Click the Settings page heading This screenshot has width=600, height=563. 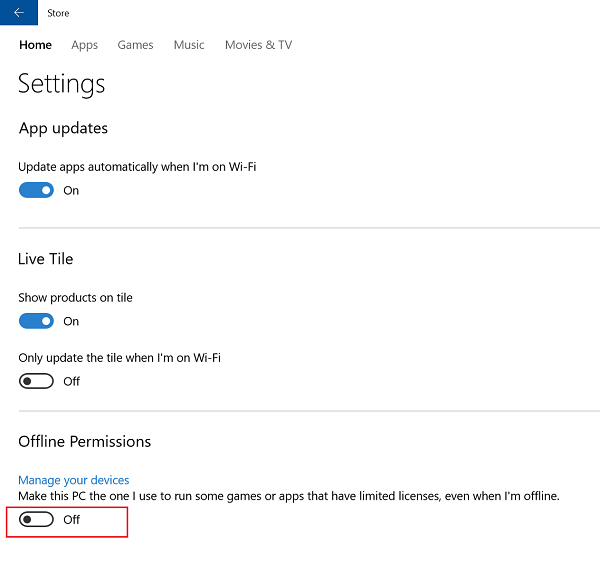[x=62, y=84]
